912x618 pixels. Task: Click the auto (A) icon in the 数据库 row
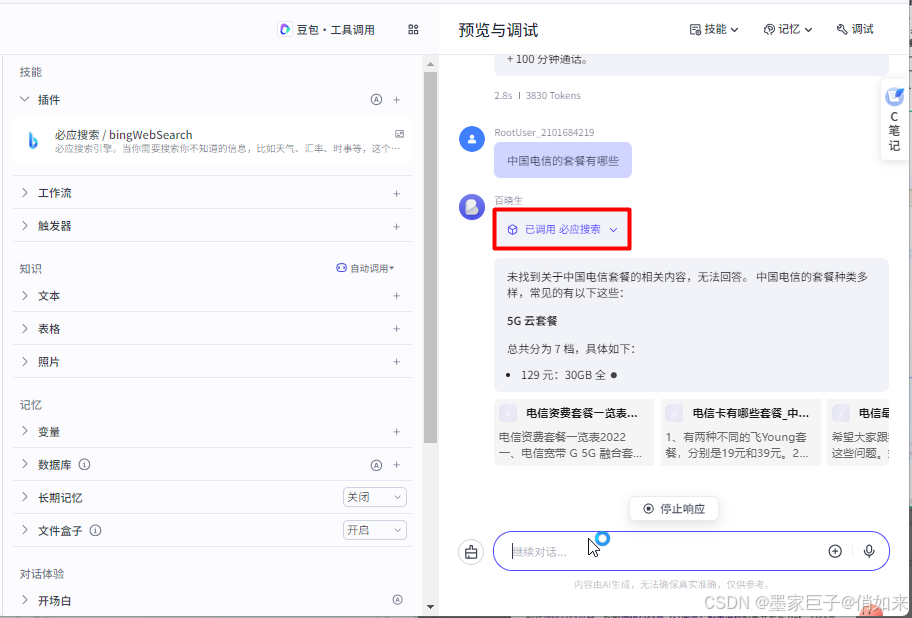click(376, 465)
